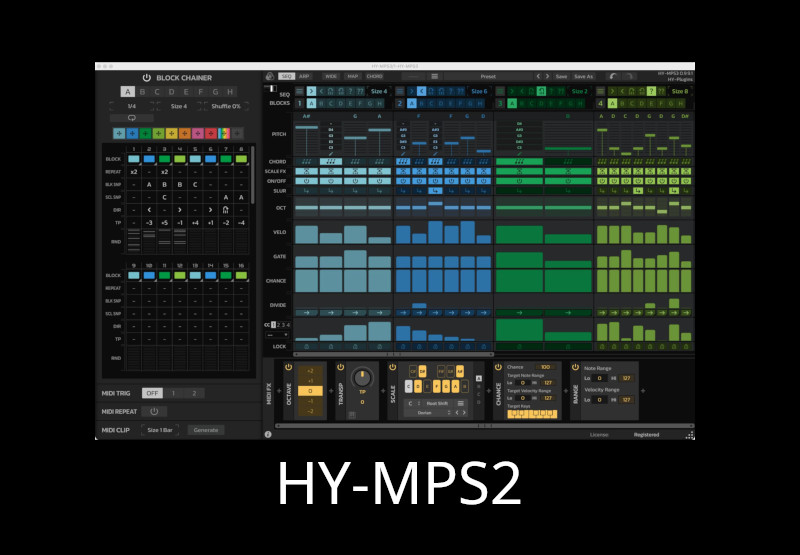Open the Size 6 selector of sequencer 2
Image resolution: width=800 pixels, height=555 pixels.
point(479,91)
